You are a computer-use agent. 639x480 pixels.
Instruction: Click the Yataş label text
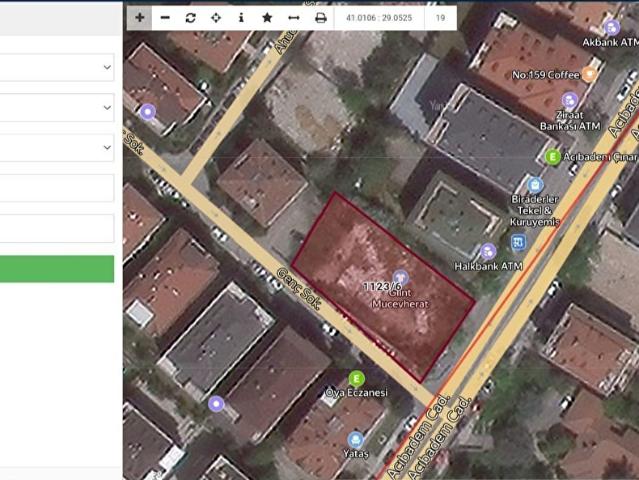point(356,454)
